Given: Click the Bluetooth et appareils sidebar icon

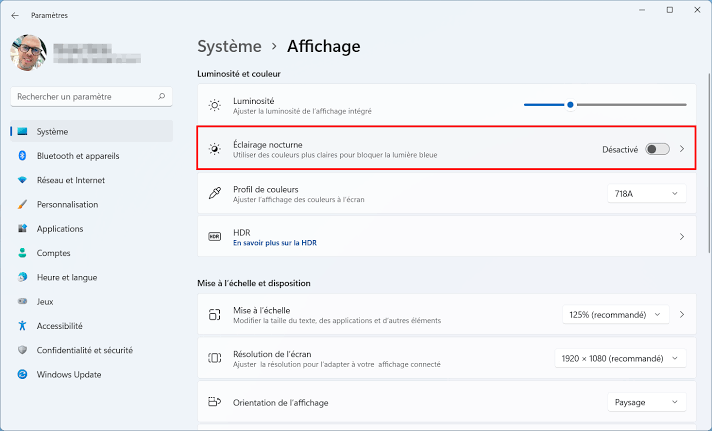Looking at the screenshot, I should click(x=22, y=156).
